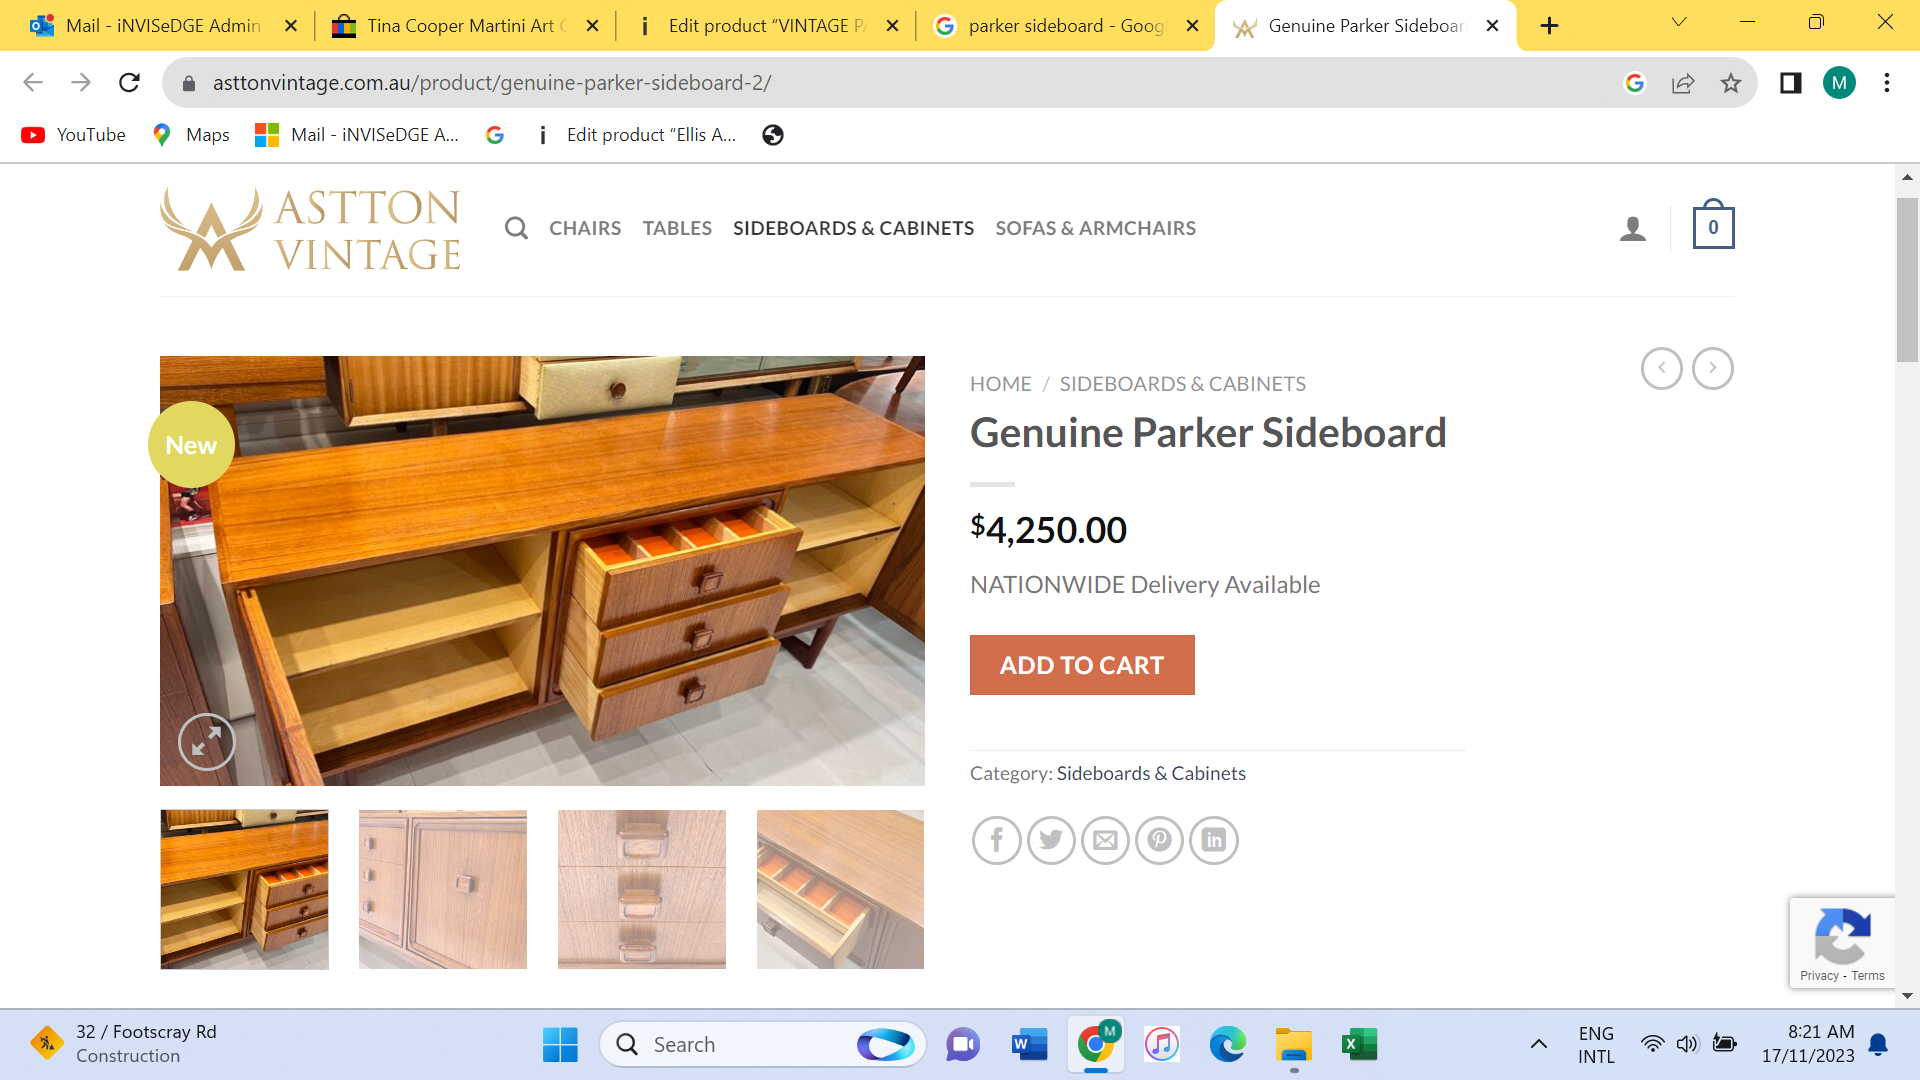Open the account user icon
The height and width of the screenshot is (1080, 1920).
tap(1632, 228)
